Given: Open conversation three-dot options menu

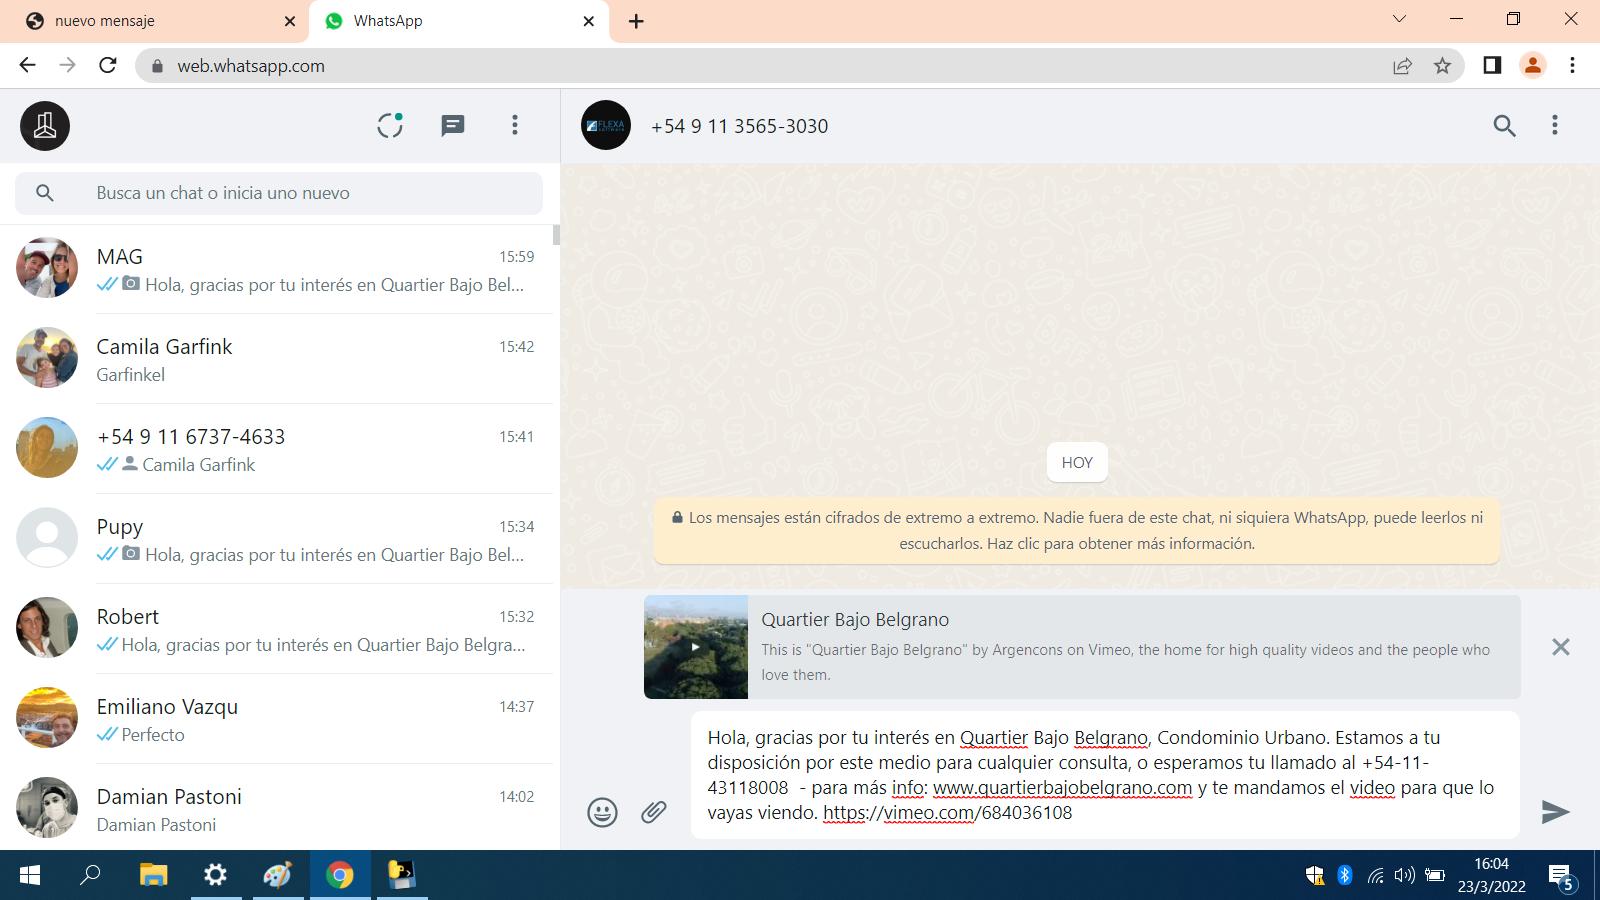Looking at the screenshot, I should pos(1554,125).
